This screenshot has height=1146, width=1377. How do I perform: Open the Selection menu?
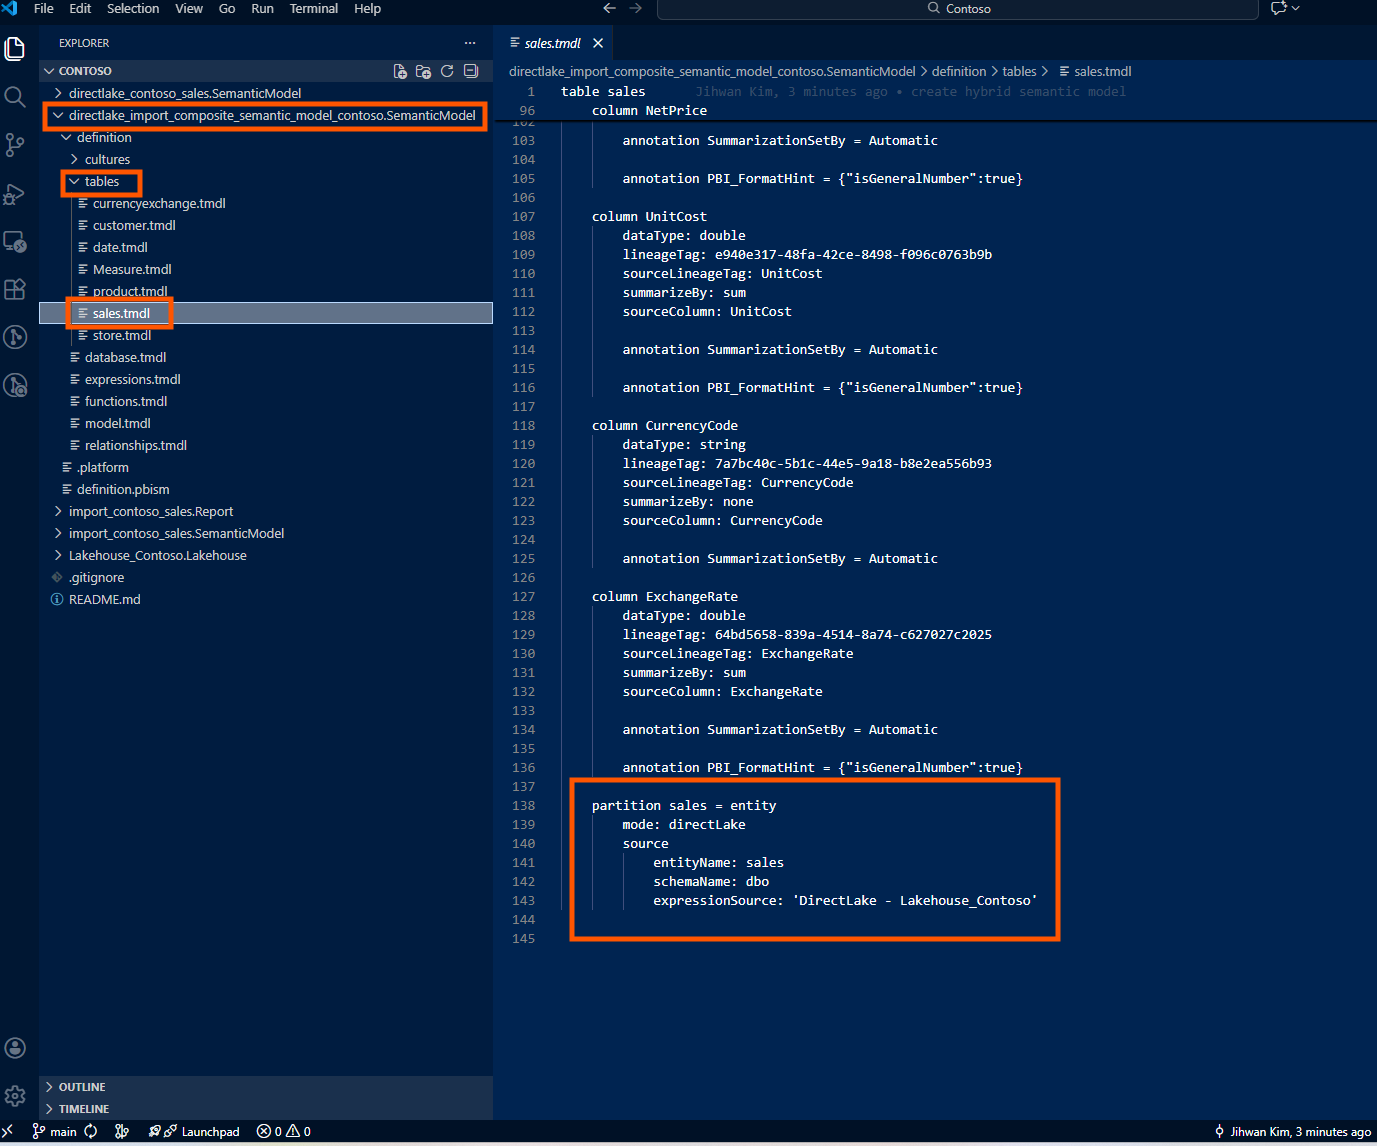tap(133, 8)
